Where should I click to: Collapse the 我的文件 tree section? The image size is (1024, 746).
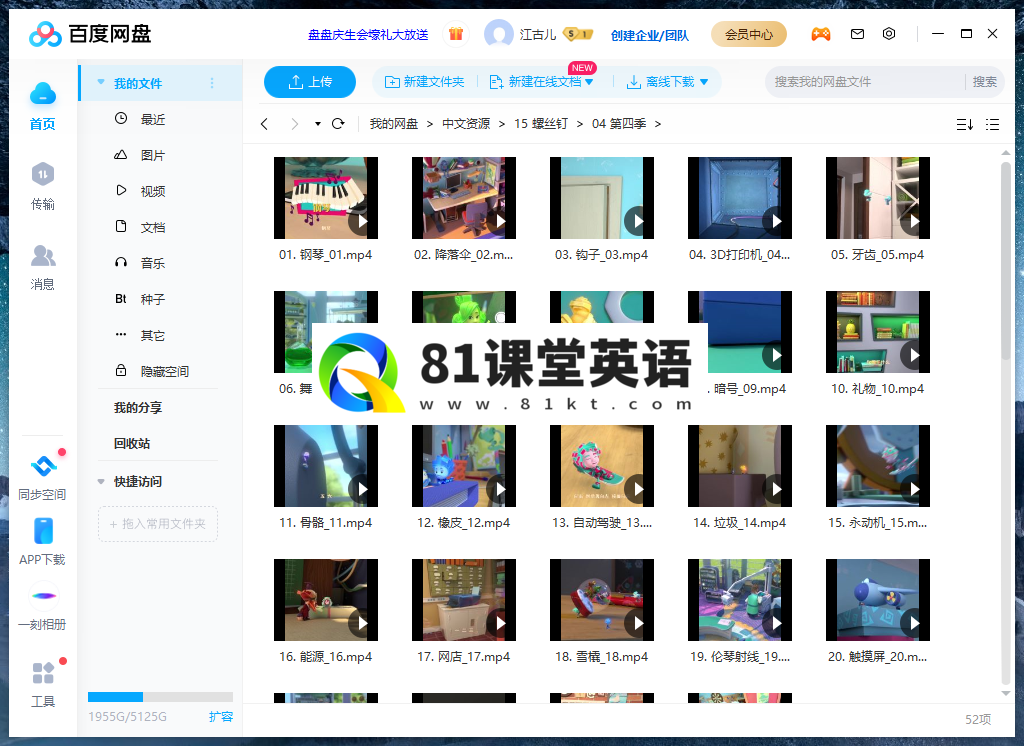click(x=101, y=82)
